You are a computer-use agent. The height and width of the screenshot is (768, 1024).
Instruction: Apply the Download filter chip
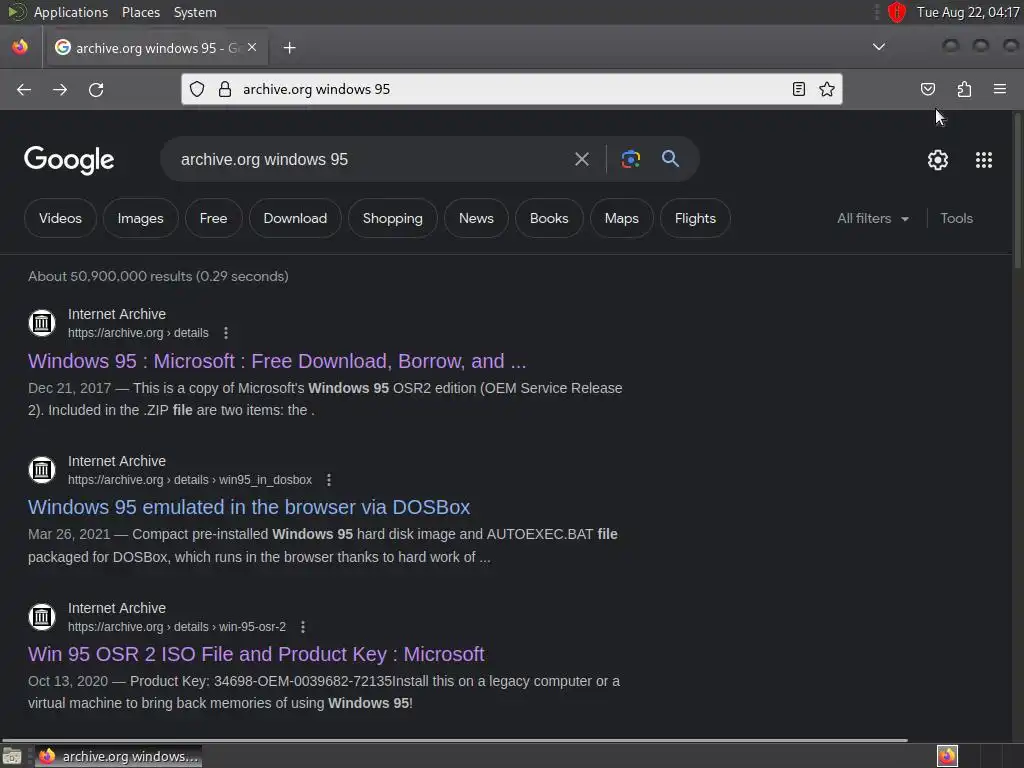pyautogui.click(x=295, y=218)
